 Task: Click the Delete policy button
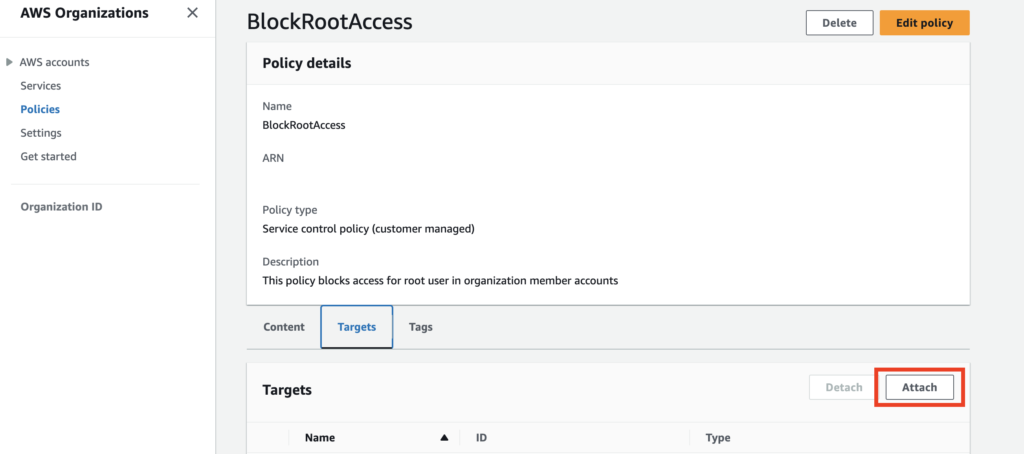[x=839, y=23]
